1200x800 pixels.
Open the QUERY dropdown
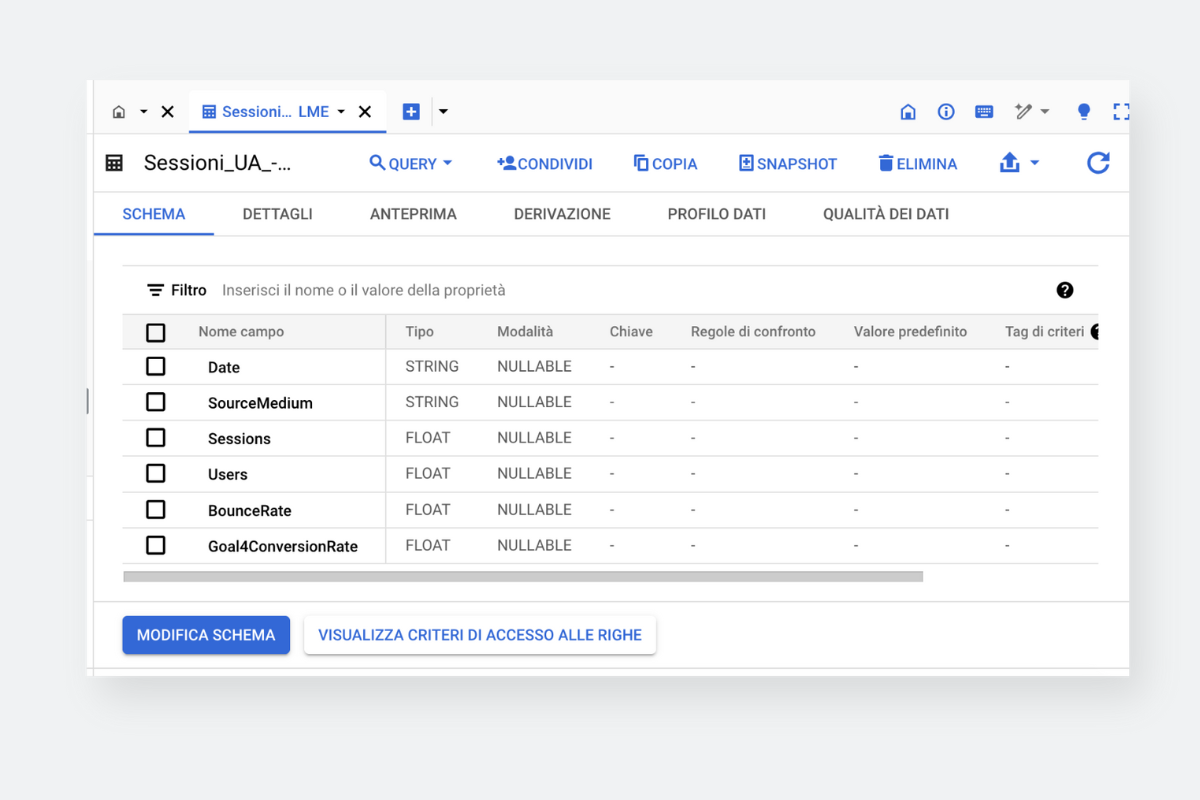[411, 163]
